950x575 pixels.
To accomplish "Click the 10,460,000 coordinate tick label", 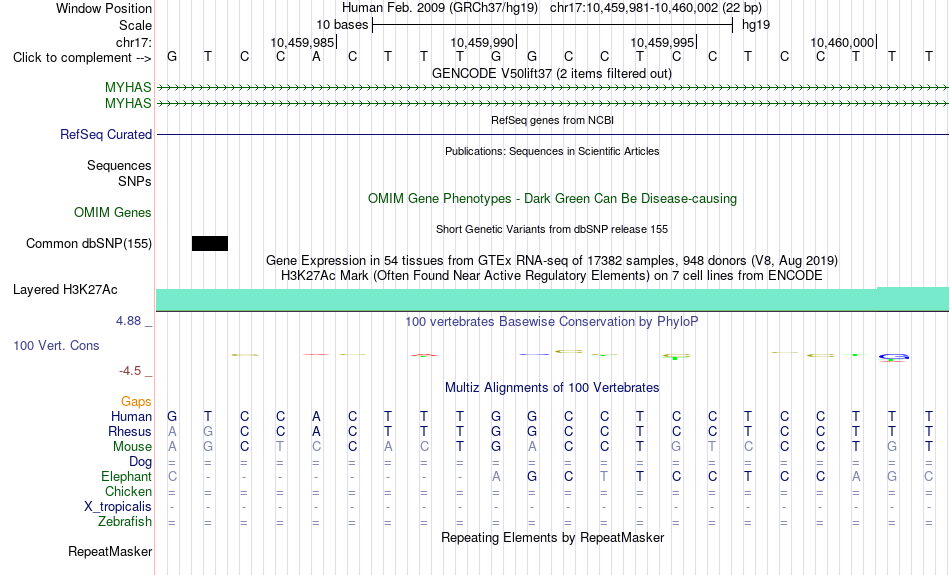I will [842, 42].
